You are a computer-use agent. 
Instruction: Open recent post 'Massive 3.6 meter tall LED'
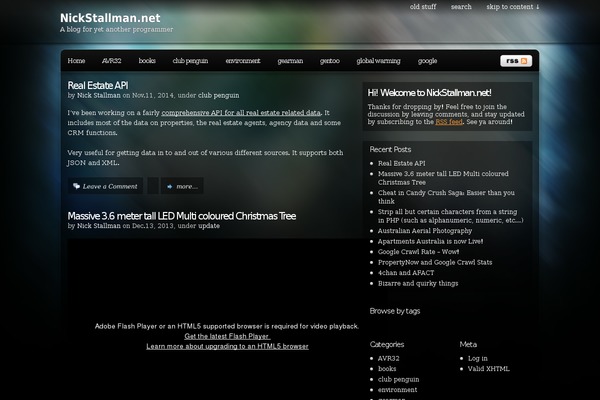[x=443, y=178]
